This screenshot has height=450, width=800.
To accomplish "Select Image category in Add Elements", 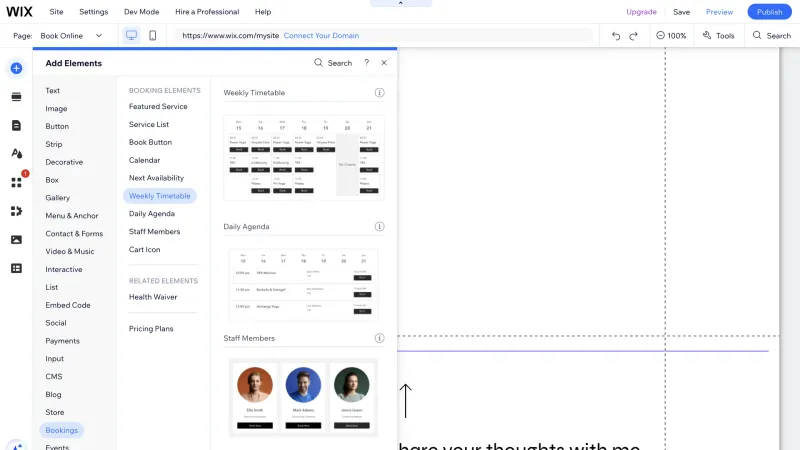I will click(x=56, y=108).
